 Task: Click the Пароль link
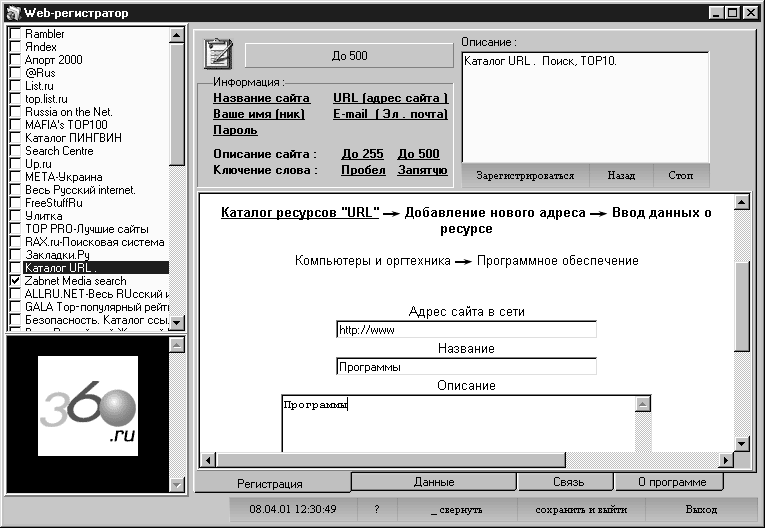(x=235, y=130)
